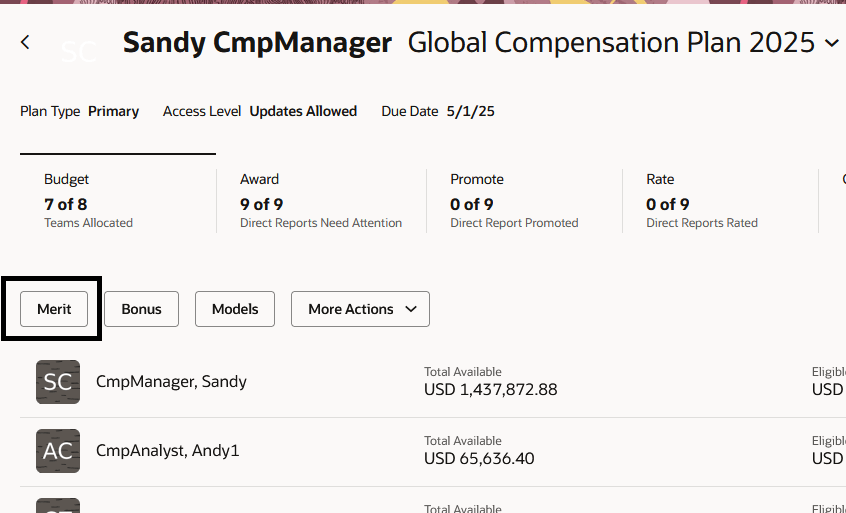Click the faint SC avatar in the header

click(x=79, y=52)
